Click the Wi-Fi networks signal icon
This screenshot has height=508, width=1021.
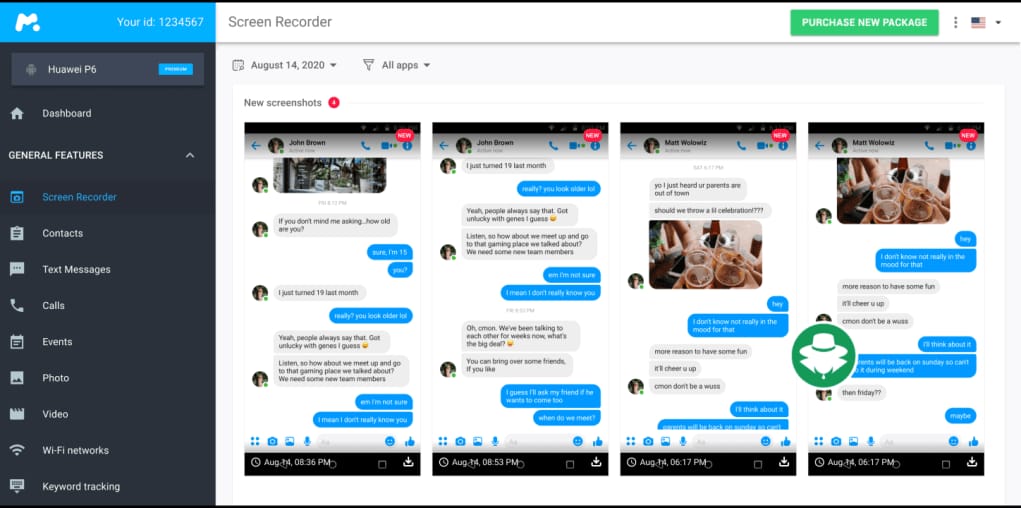pos(17,450)
